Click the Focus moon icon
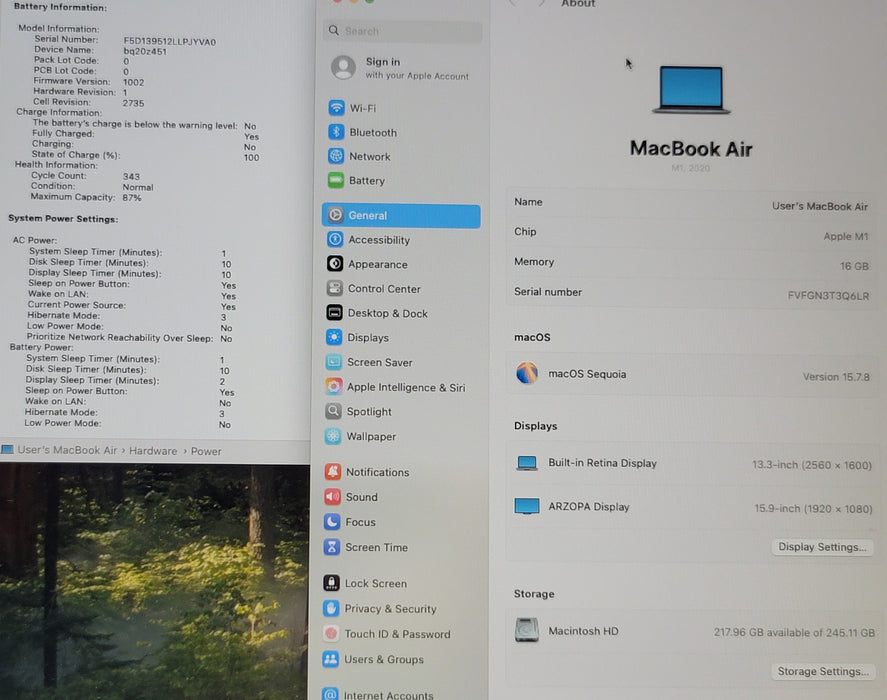The height and width of the screenshot is (700, 887). (332, 521)
